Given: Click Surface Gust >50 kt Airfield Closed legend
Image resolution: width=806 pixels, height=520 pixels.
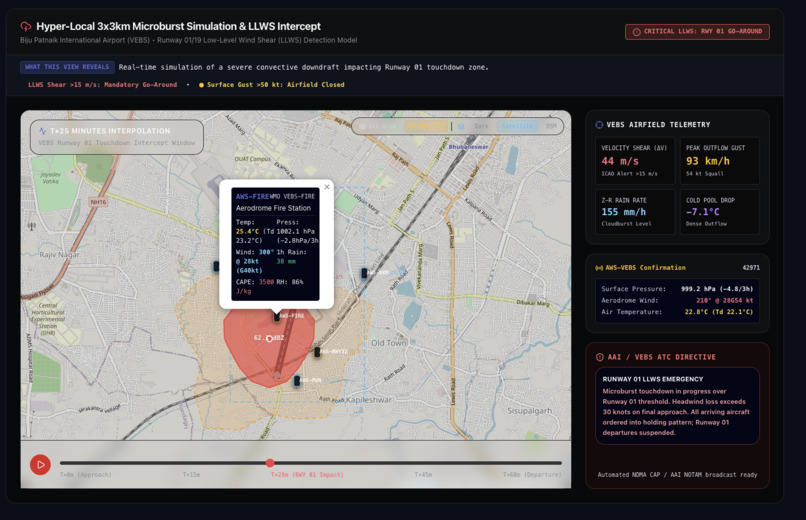Looking at the screenshot, I should [276, 85].
